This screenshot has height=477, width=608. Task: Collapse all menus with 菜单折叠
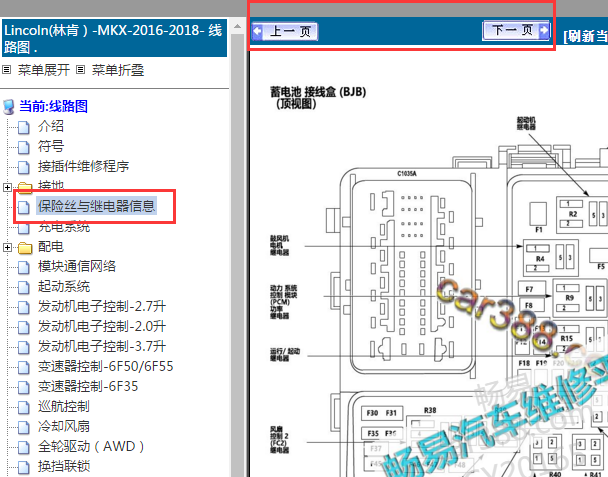tap(118, 70)
